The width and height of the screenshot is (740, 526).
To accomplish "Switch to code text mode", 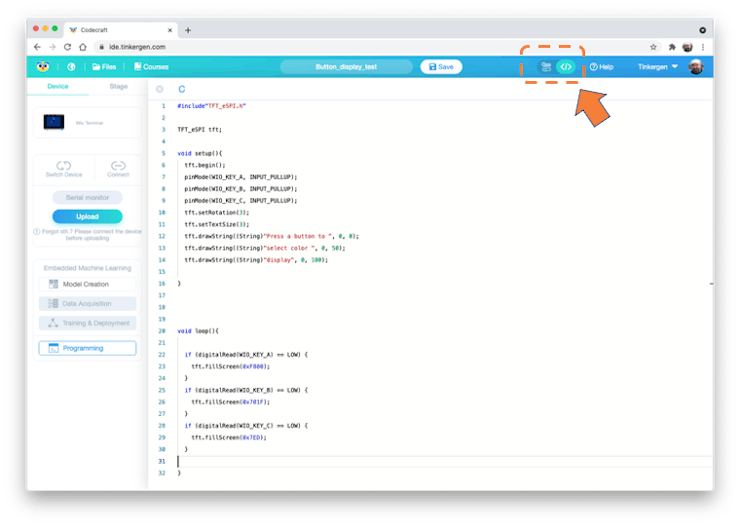I will click(x=566, y=67).
